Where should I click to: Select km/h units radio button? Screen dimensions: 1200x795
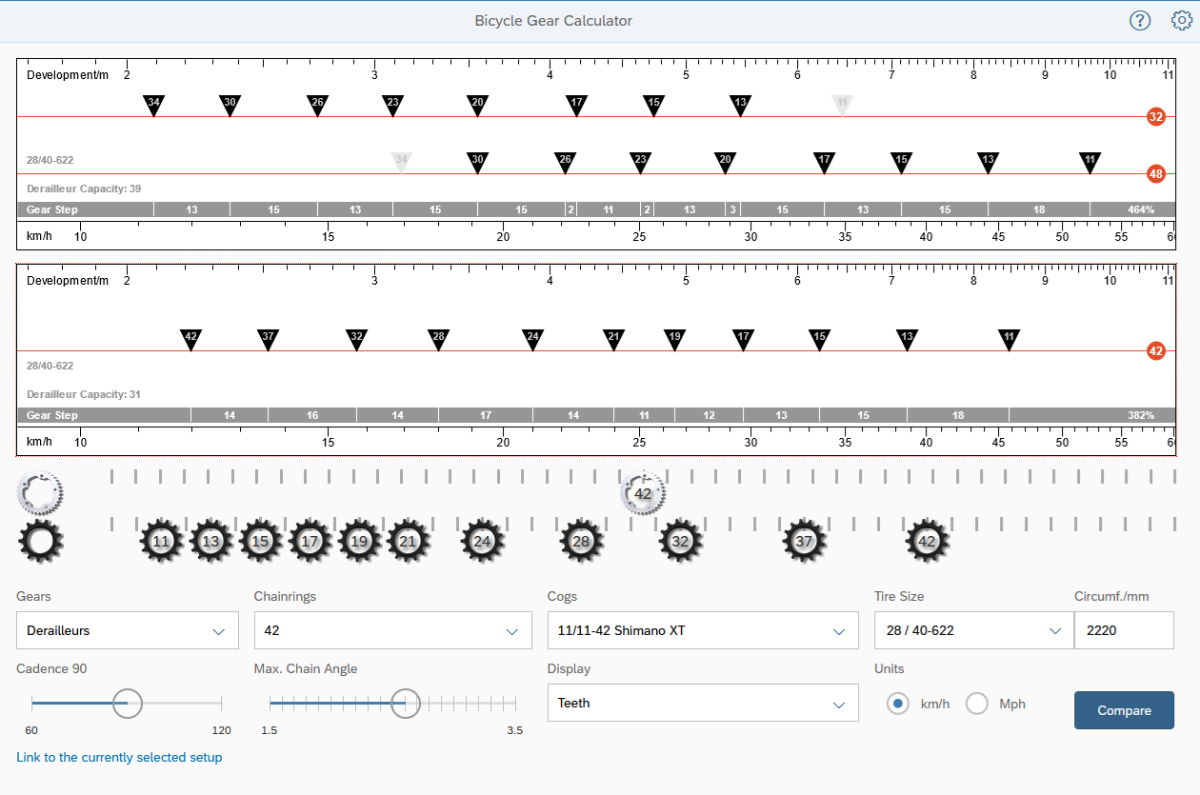pyautogui.click(x=898, y=704)
